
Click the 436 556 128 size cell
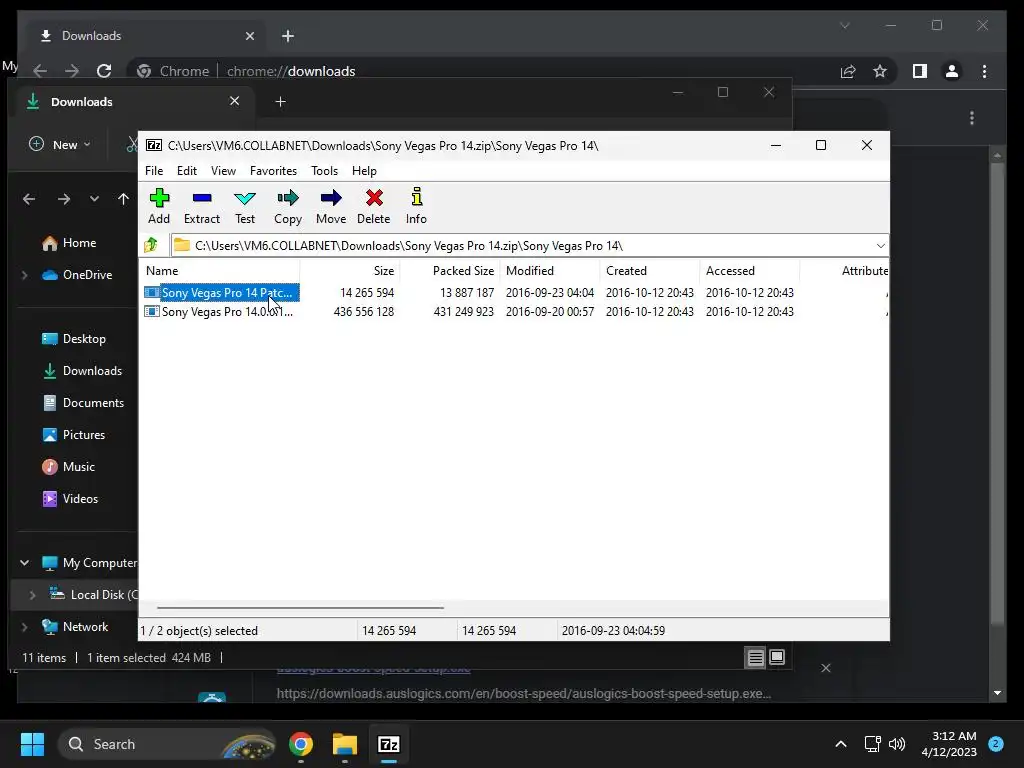[364, 312]
